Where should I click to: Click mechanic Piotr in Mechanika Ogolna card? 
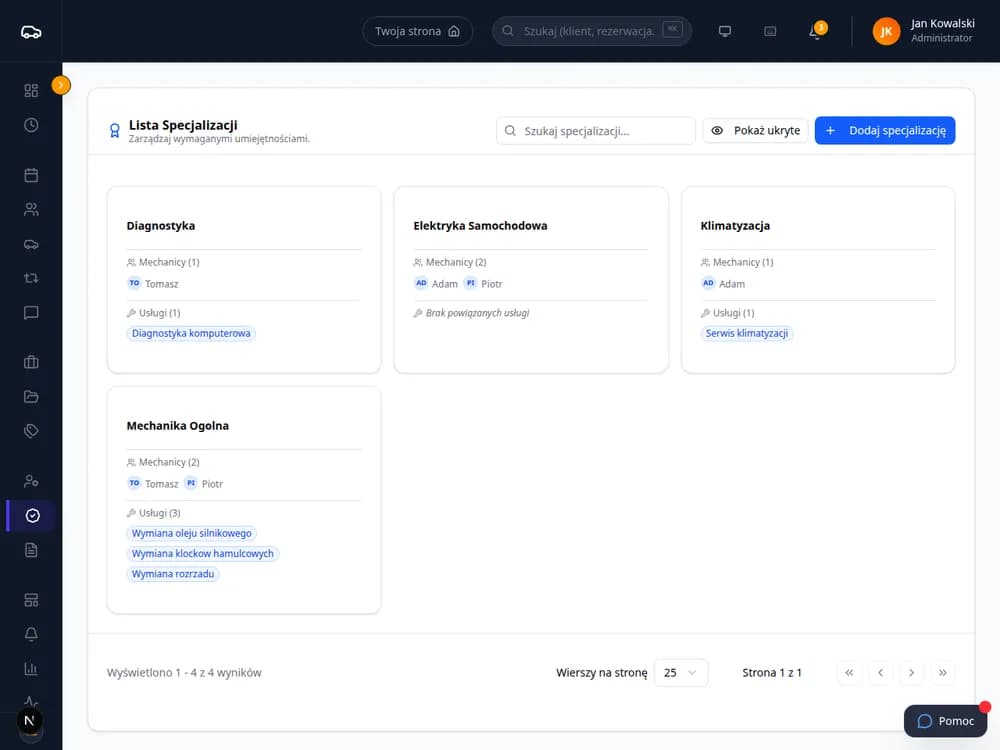click(204, 483)
